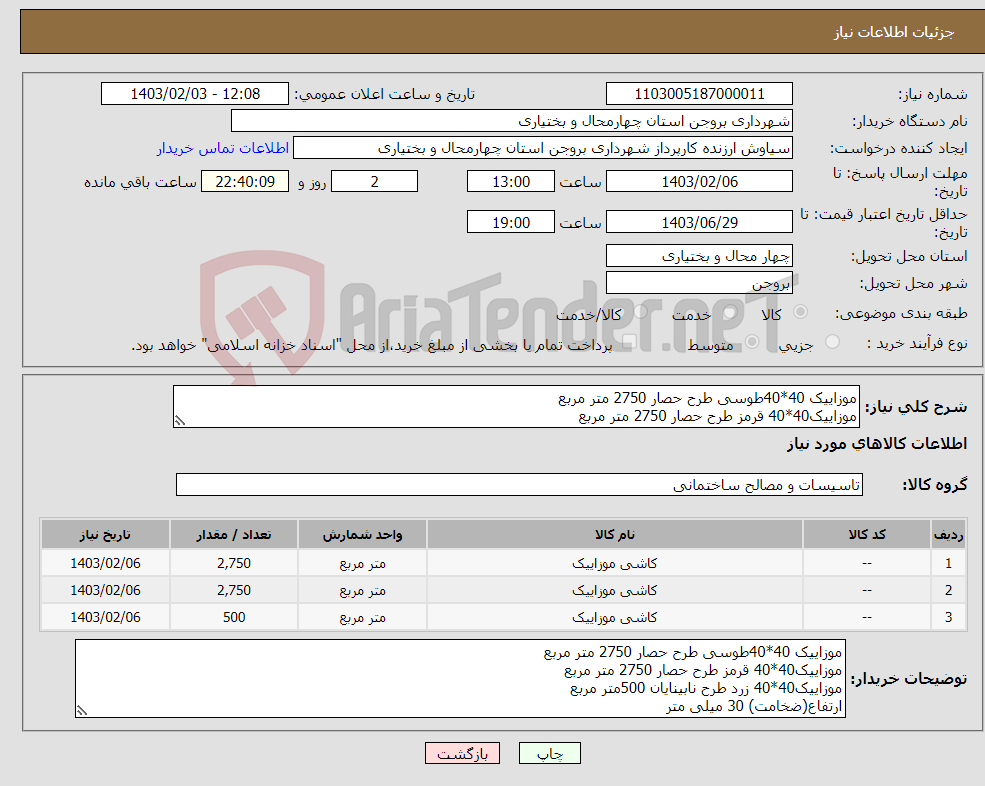The width and height of the screenshot is (985, 786).
Task: Click the چاپ (print) button
Action: tap(550, 753)
